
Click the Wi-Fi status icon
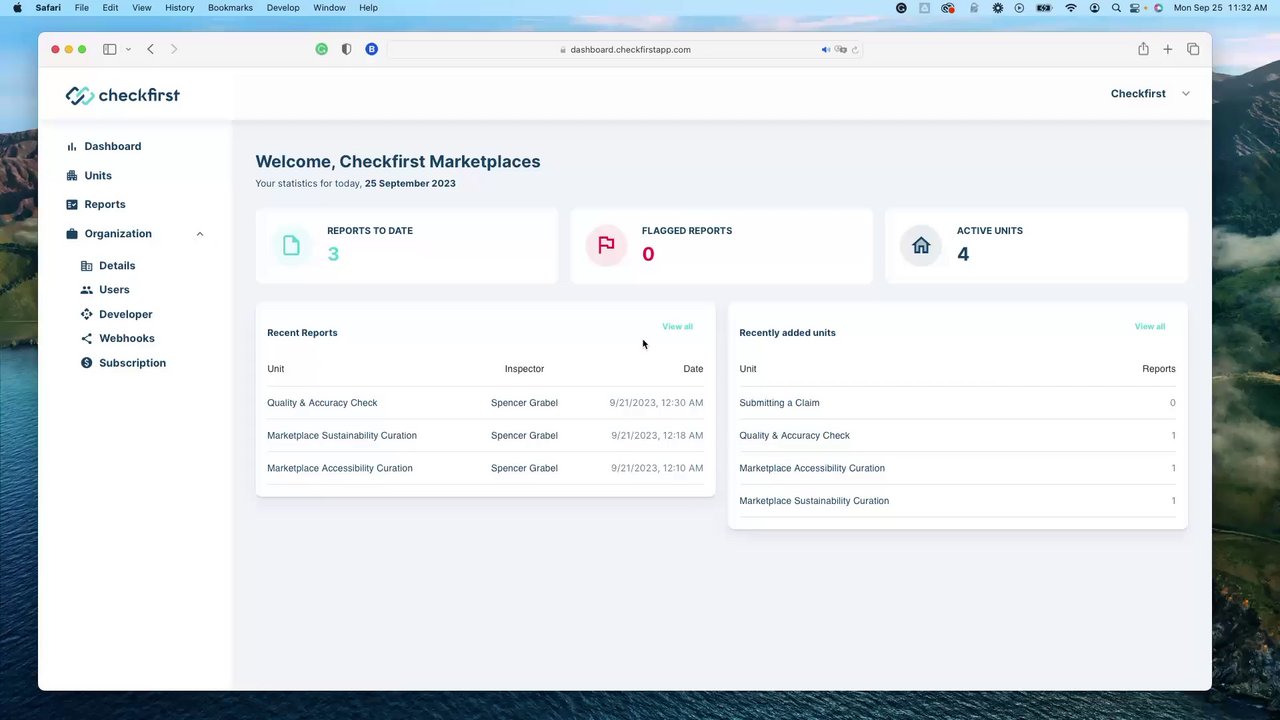point(1071,8)
